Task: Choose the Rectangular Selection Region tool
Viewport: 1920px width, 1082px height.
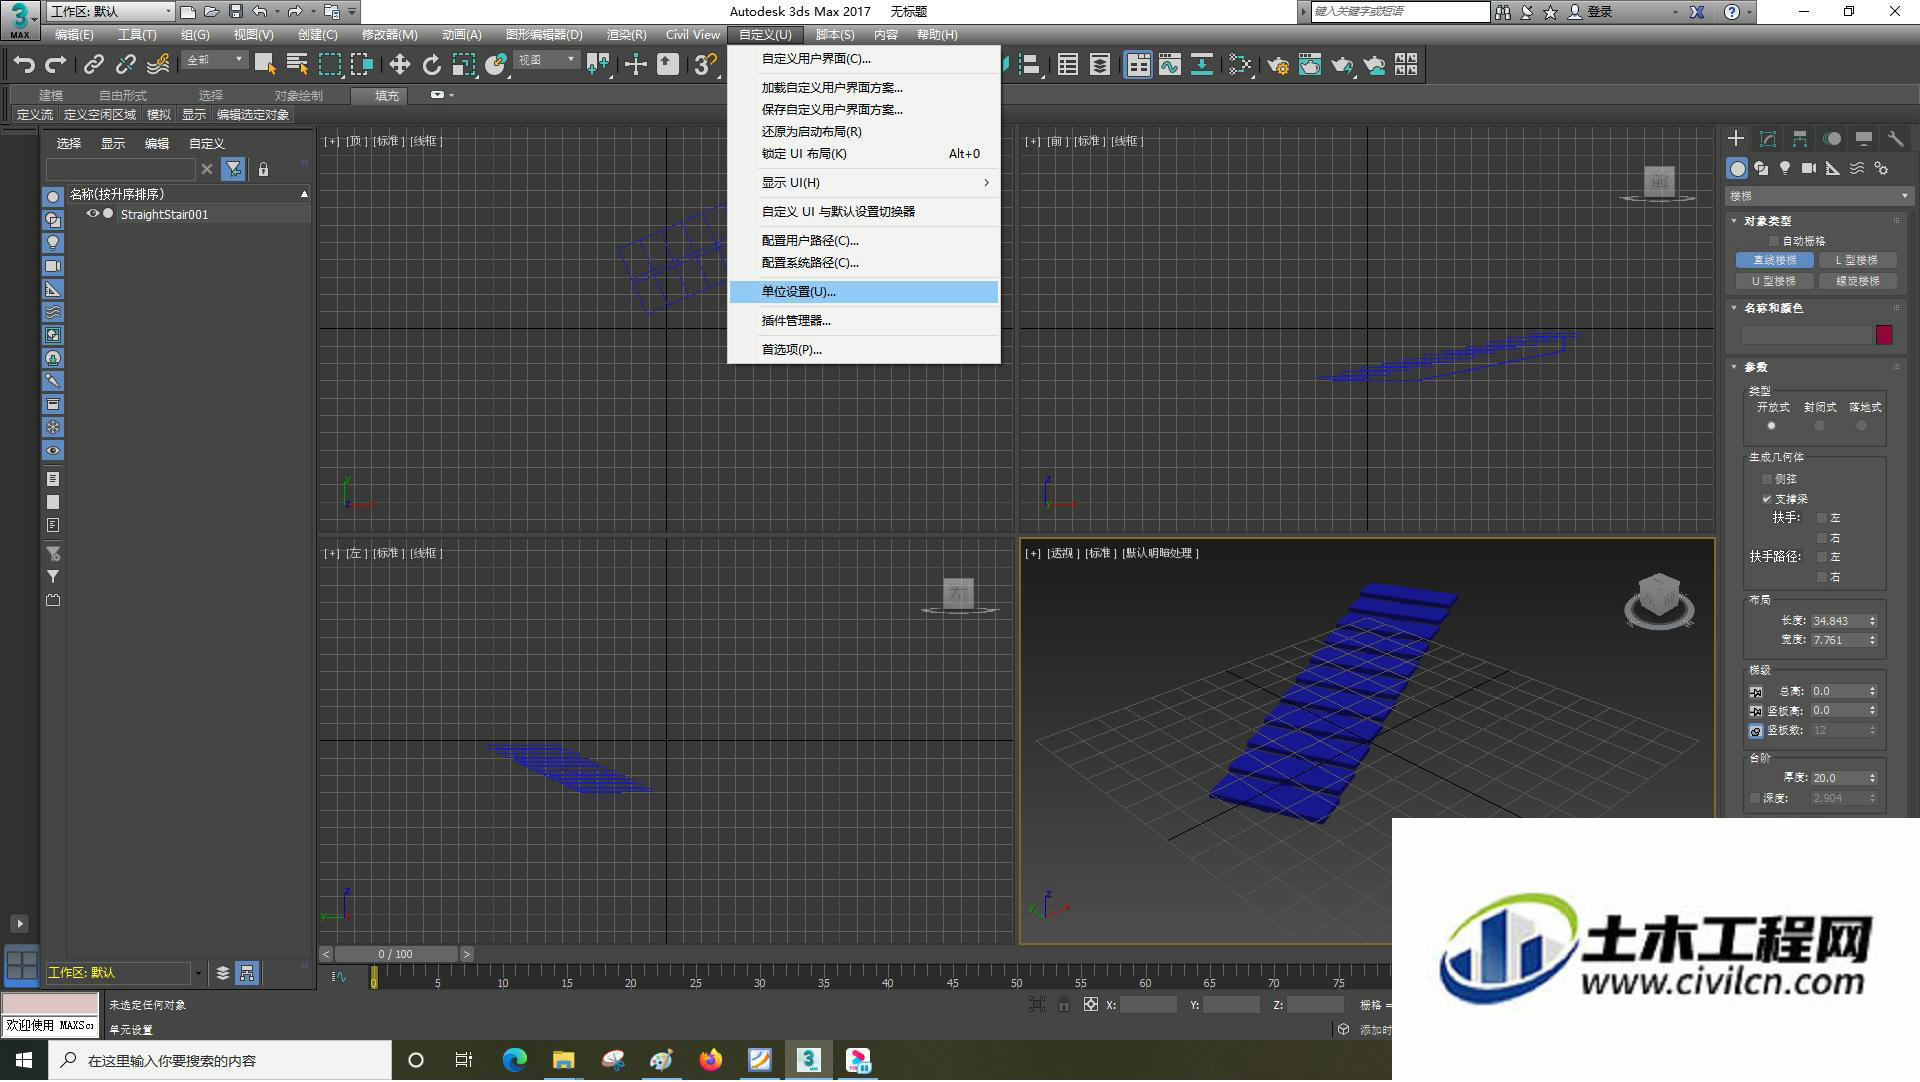Action: [329, 65]
